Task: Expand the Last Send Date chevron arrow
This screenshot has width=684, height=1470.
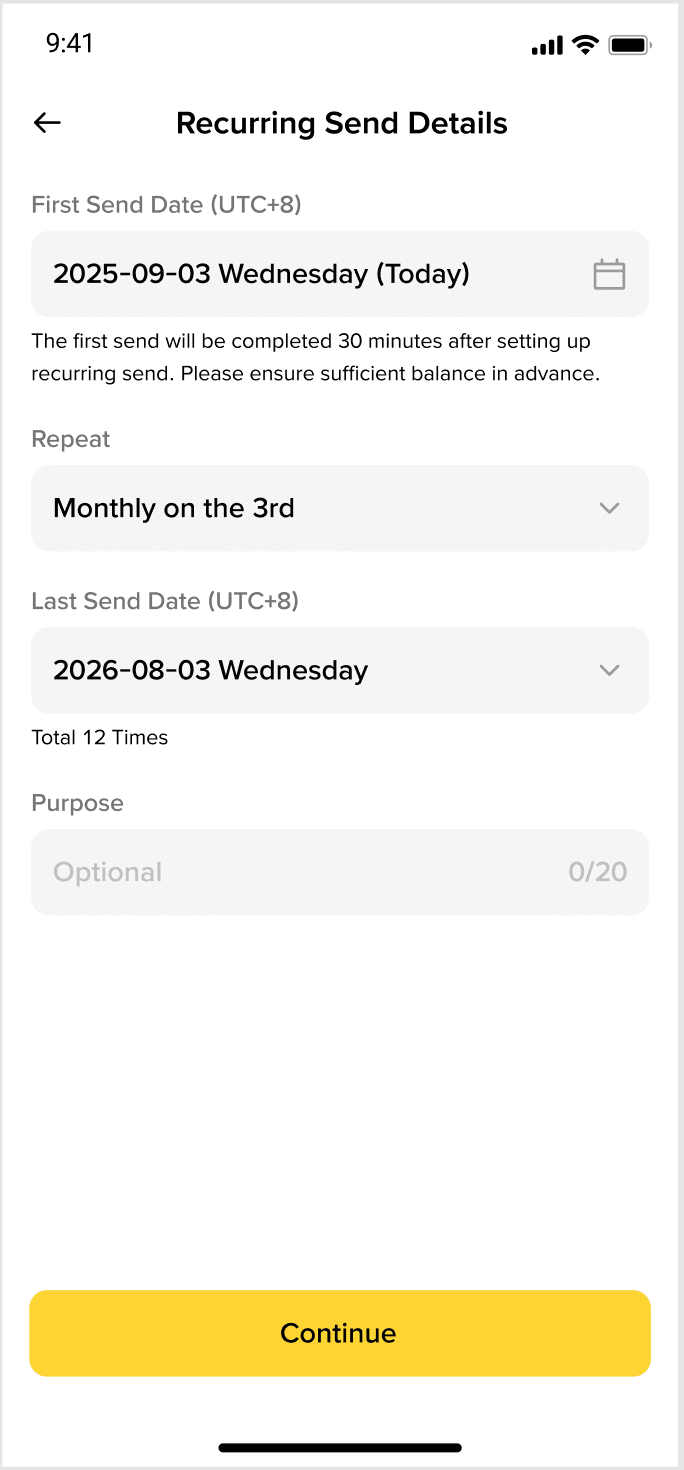Action: (x=609, y=670)
